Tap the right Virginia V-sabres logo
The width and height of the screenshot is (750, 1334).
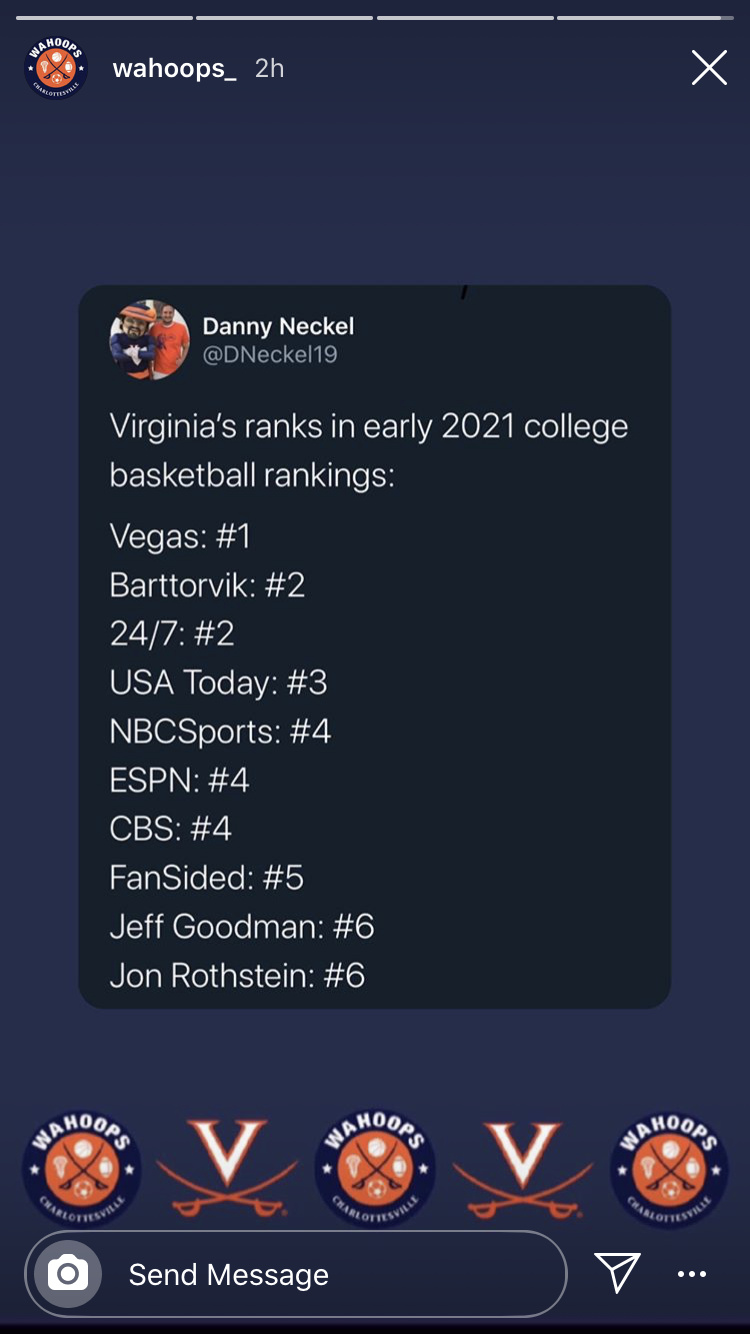(522, 1168)
